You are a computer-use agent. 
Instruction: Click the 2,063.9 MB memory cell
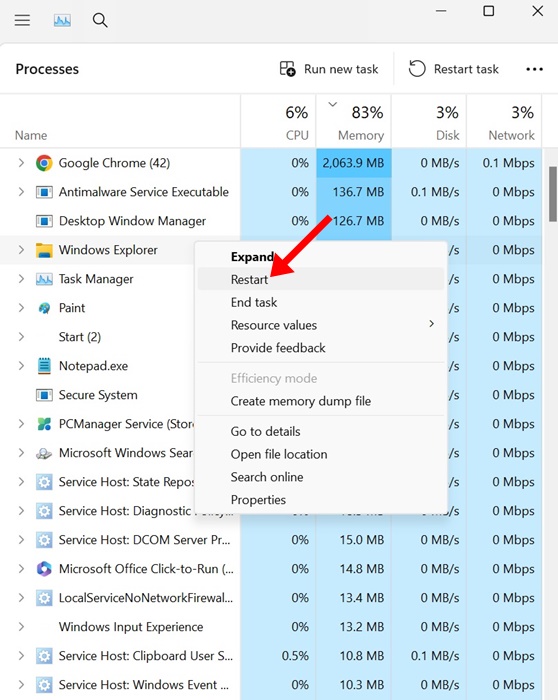click(354, 163)
